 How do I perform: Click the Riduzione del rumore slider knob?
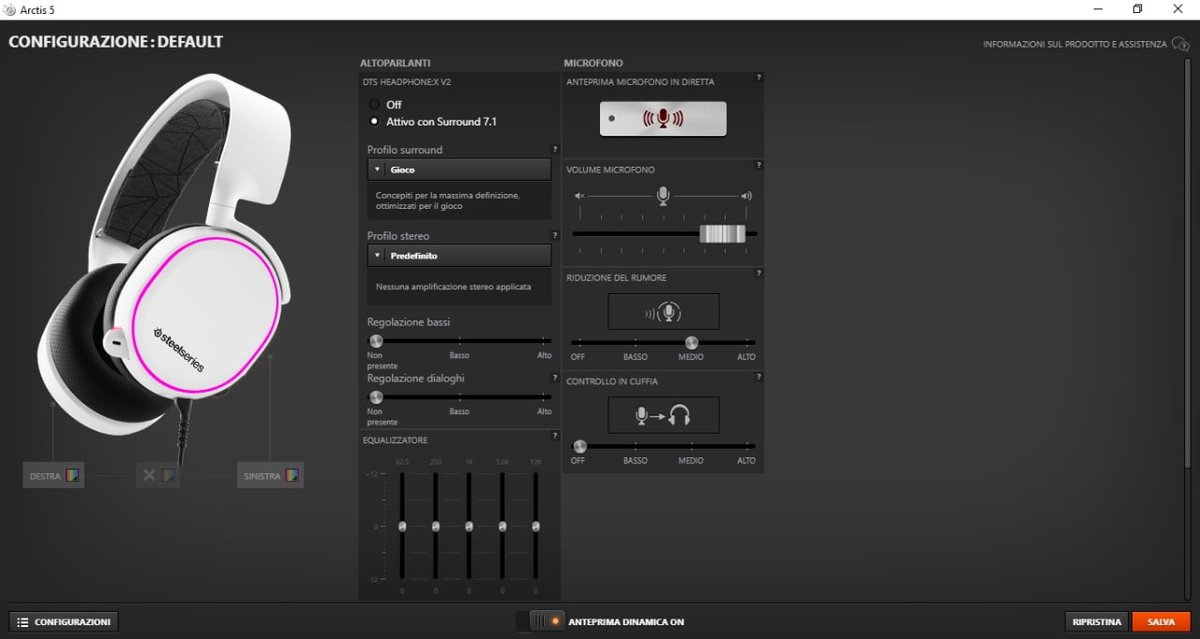[691, 343]
